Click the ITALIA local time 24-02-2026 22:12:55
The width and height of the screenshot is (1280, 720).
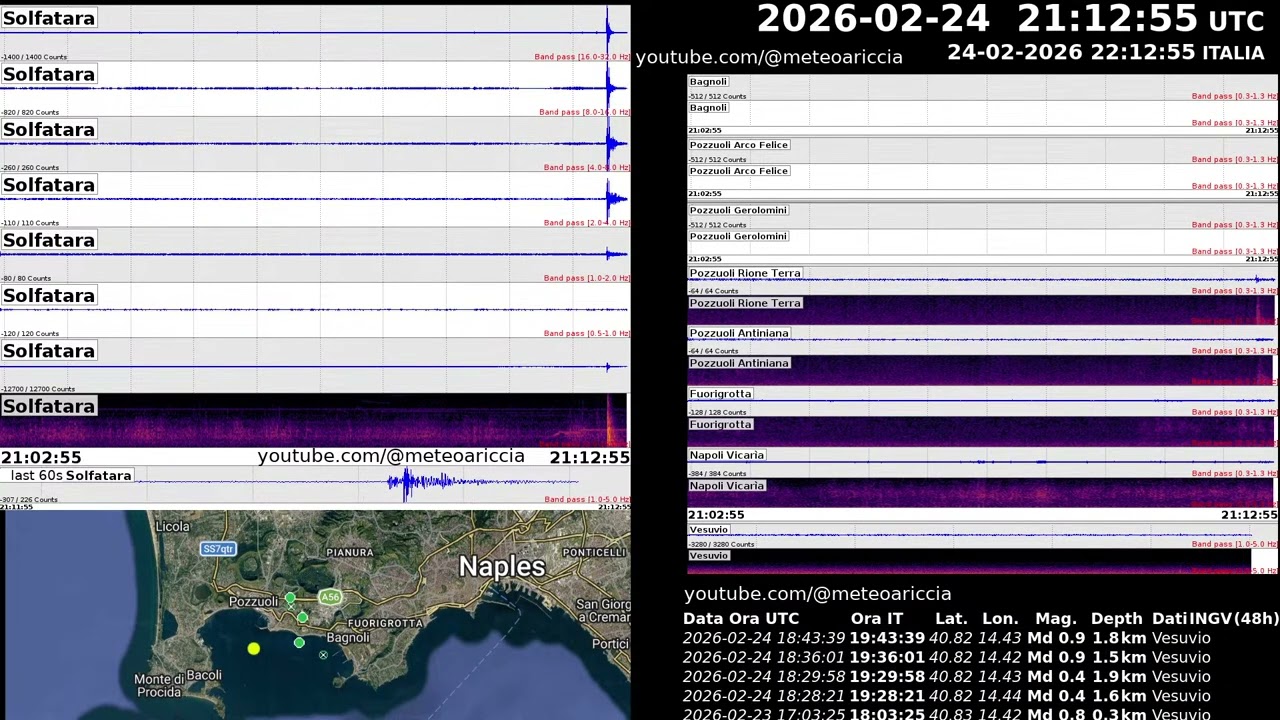[x=1105, y=53]
